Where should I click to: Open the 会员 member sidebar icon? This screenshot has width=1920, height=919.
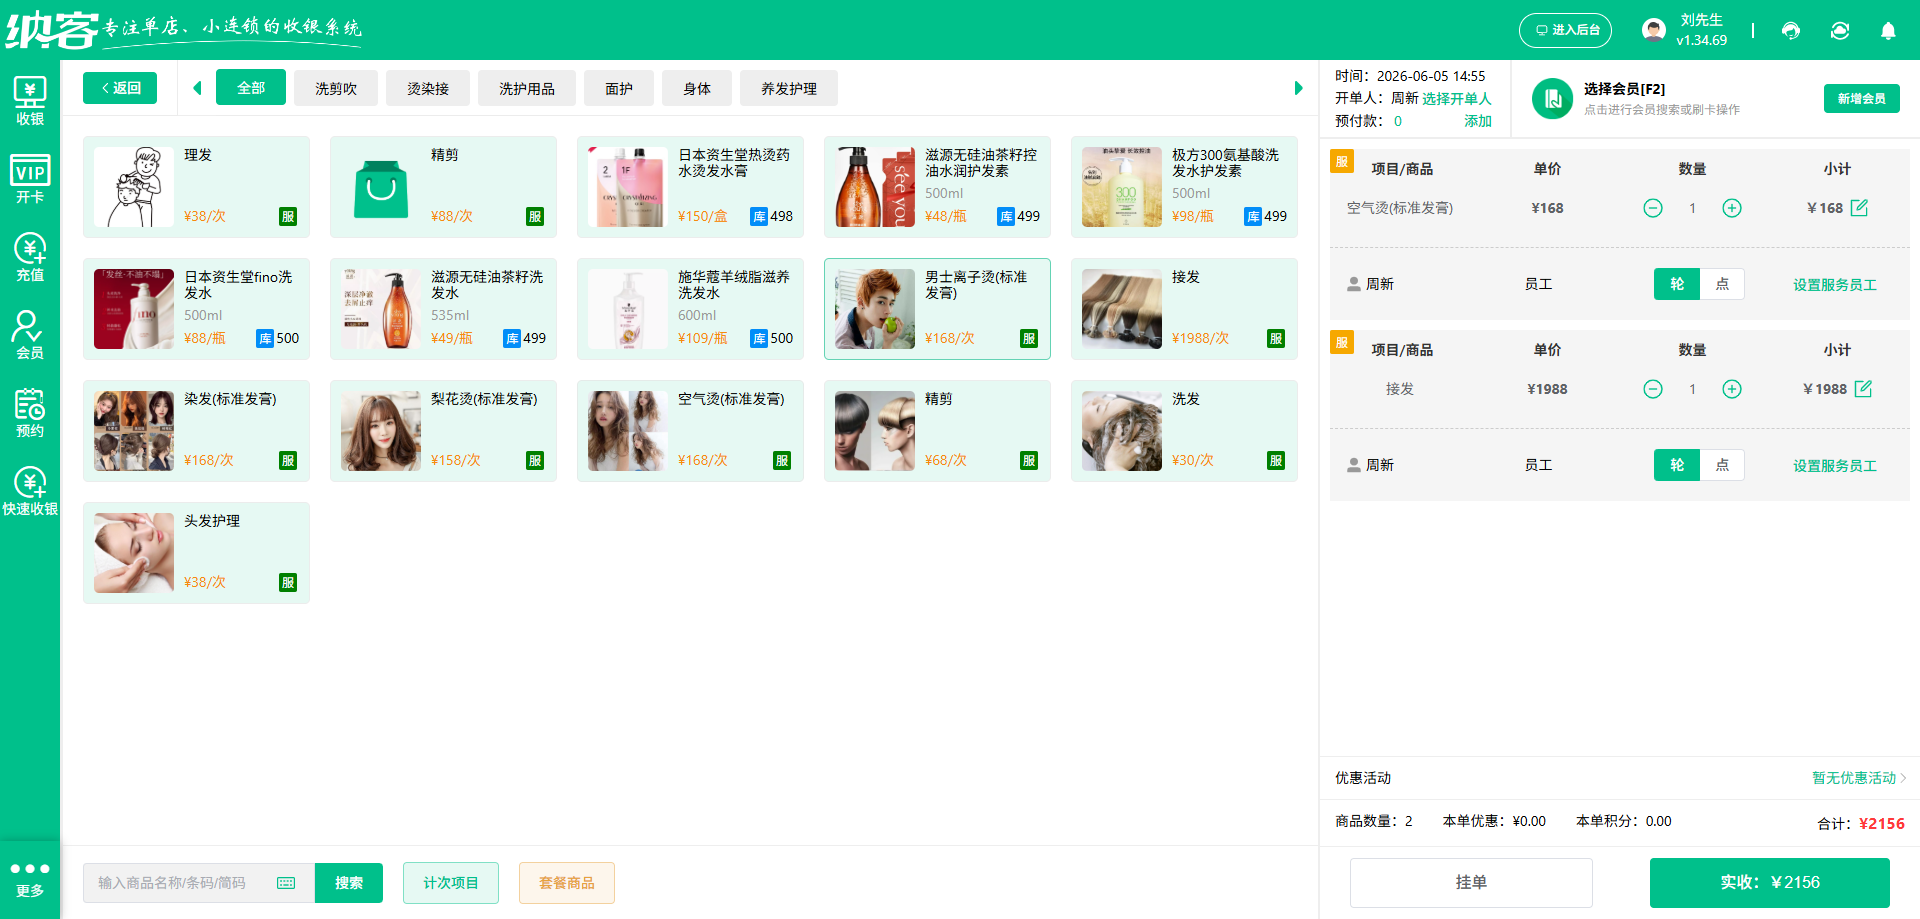[x=30, y=335]
